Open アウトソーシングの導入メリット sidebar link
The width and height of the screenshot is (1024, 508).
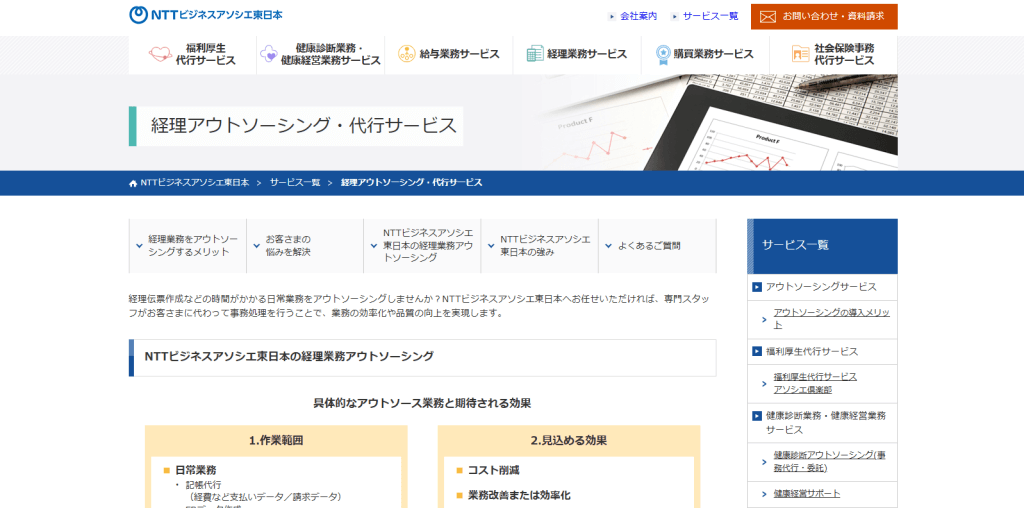[831, 318]
